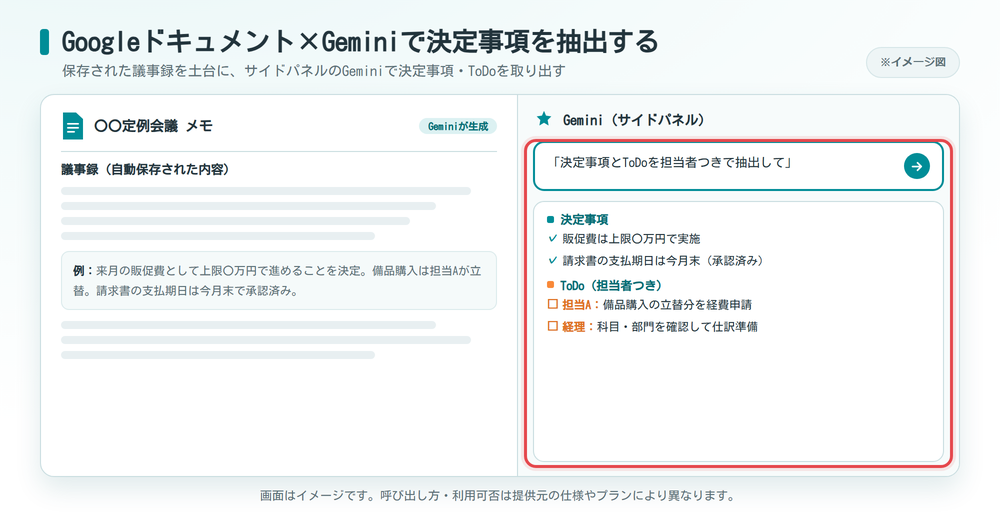Click the 「決定事項」 section heading
The width and height of the screenshot is (1000, 523).
tap(584, 219)
